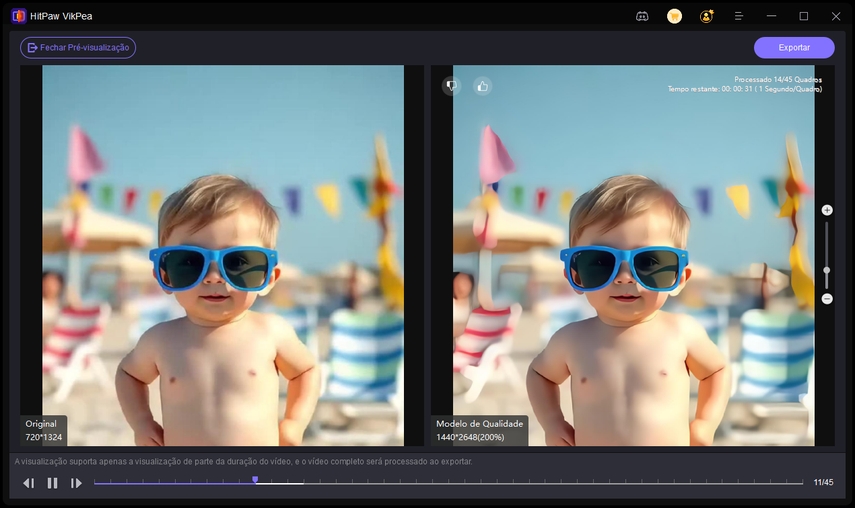Click the Original 720*1324 label
855x508 pixels.
click(x=44, y=431)
